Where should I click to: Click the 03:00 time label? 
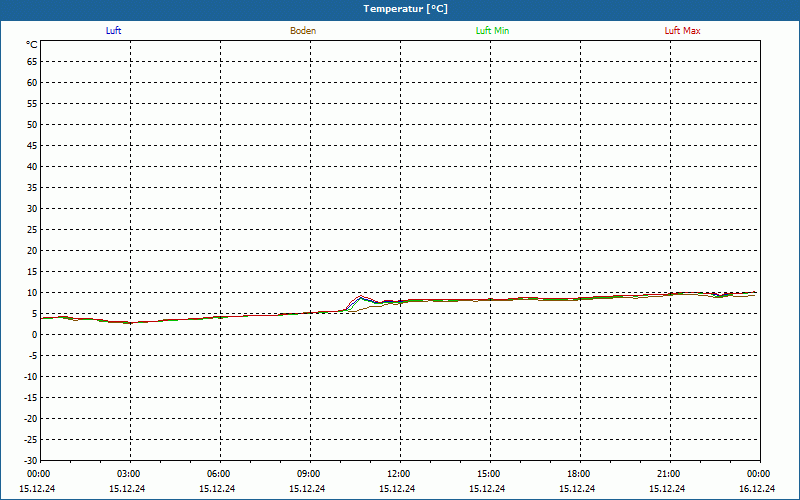point(129,474)
